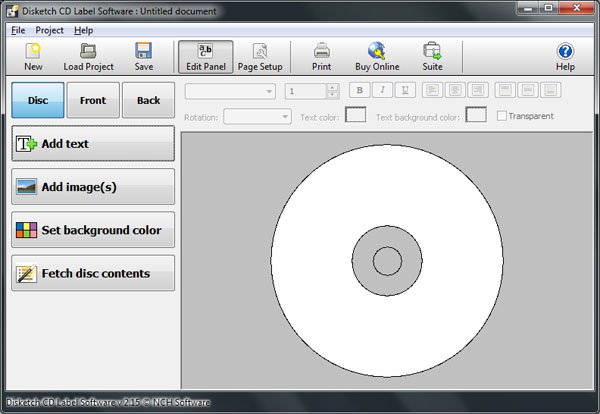The width and height of the screenshot is (600, 414).
Task: Print the label using Print icon
Action: click(321, 57)
